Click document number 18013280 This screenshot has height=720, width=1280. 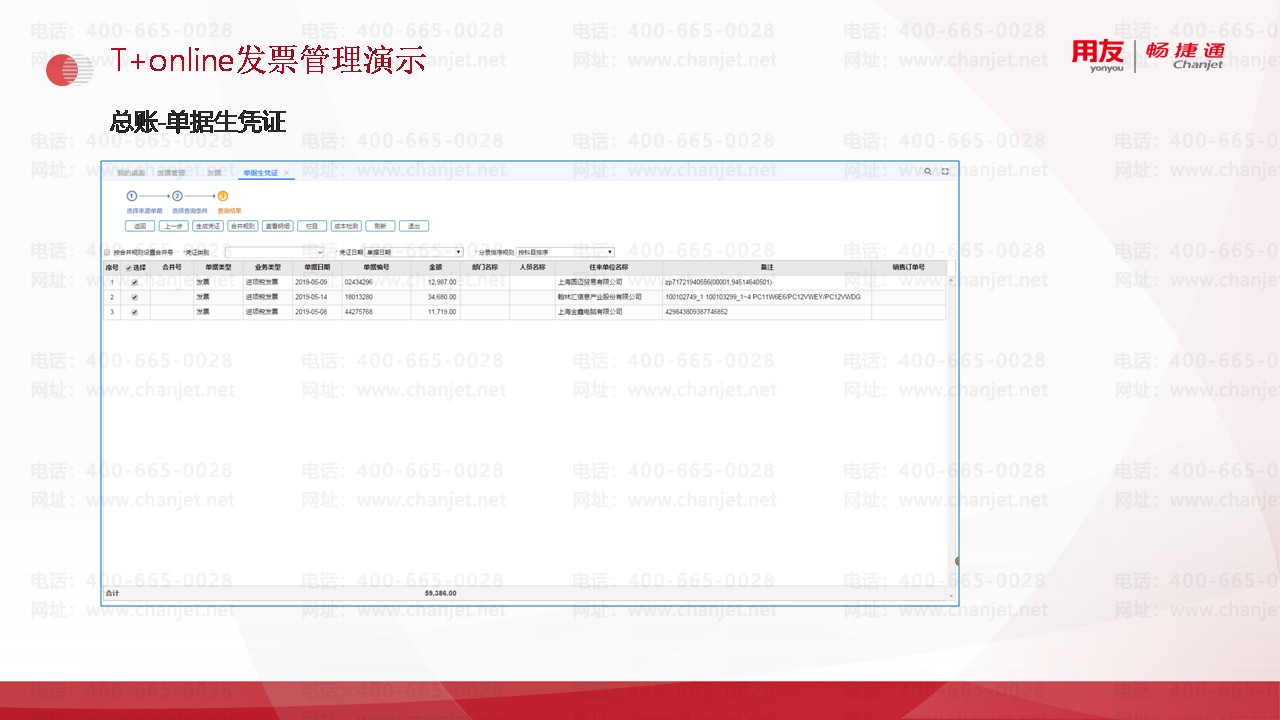359,297
